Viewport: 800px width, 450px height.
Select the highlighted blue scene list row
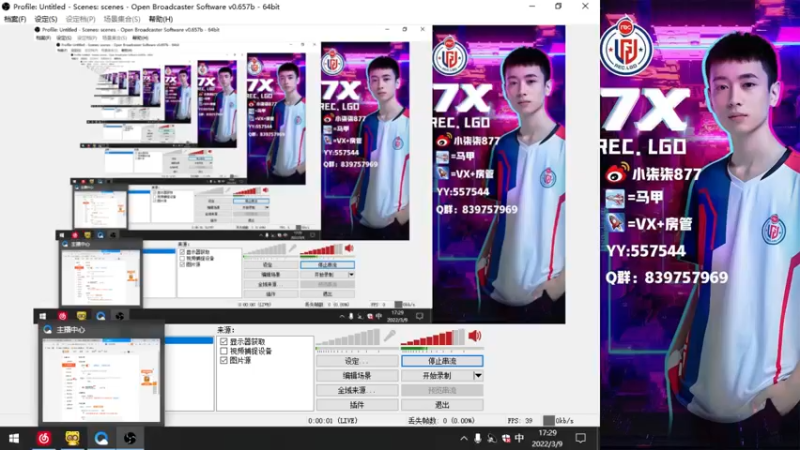tap(189, 340)
